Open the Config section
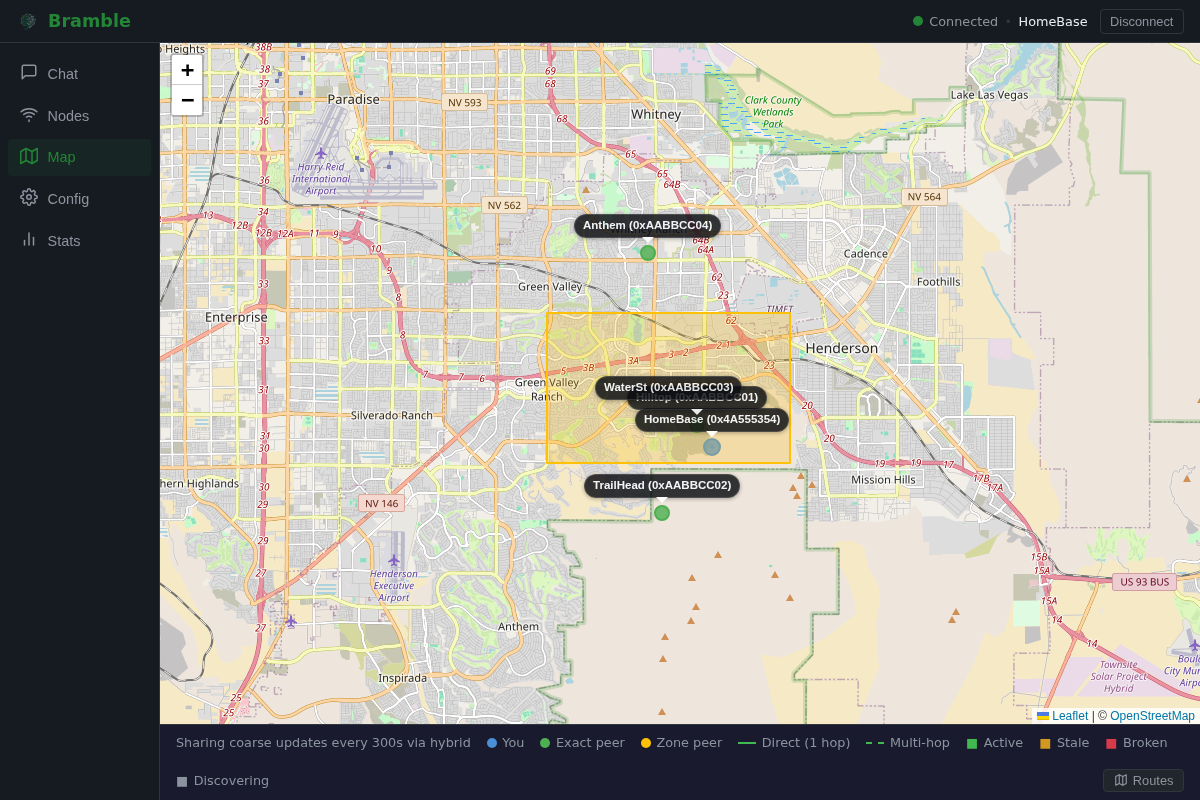This screenshot has height=800, width=1200. click(80, 199)
